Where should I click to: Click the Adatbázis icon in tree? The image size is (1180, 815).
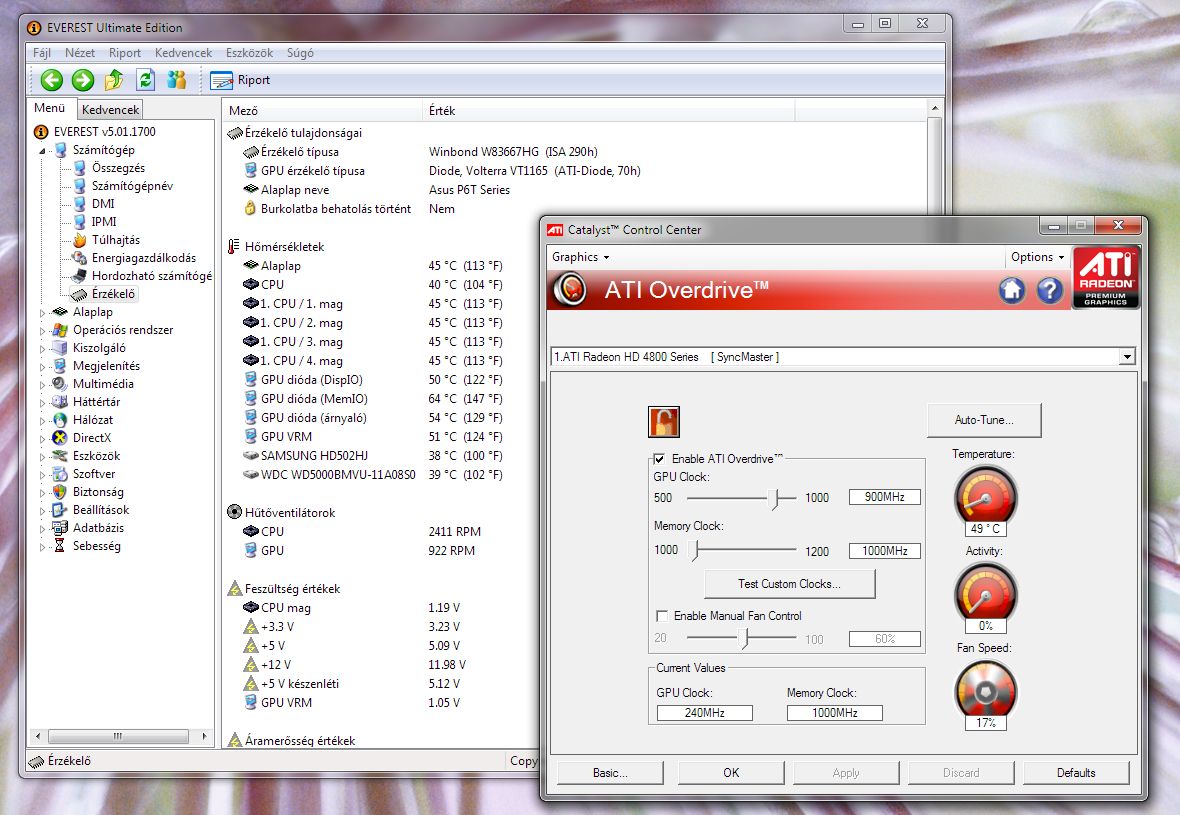click(60, 528)
